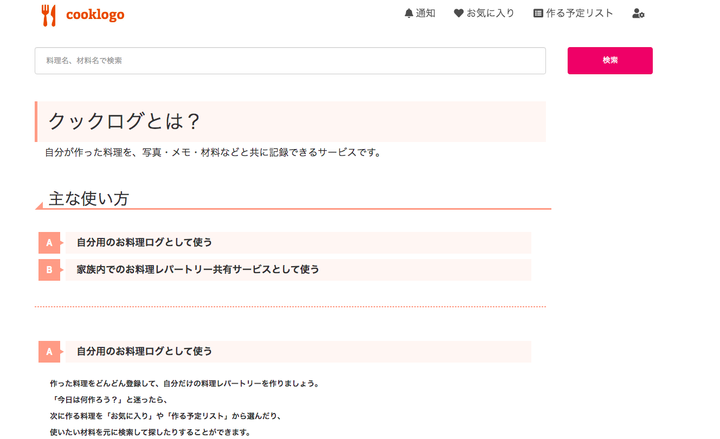Click the favorites heart icon
The width and height of the screenshot is (720, 439).
pos(459,14)
